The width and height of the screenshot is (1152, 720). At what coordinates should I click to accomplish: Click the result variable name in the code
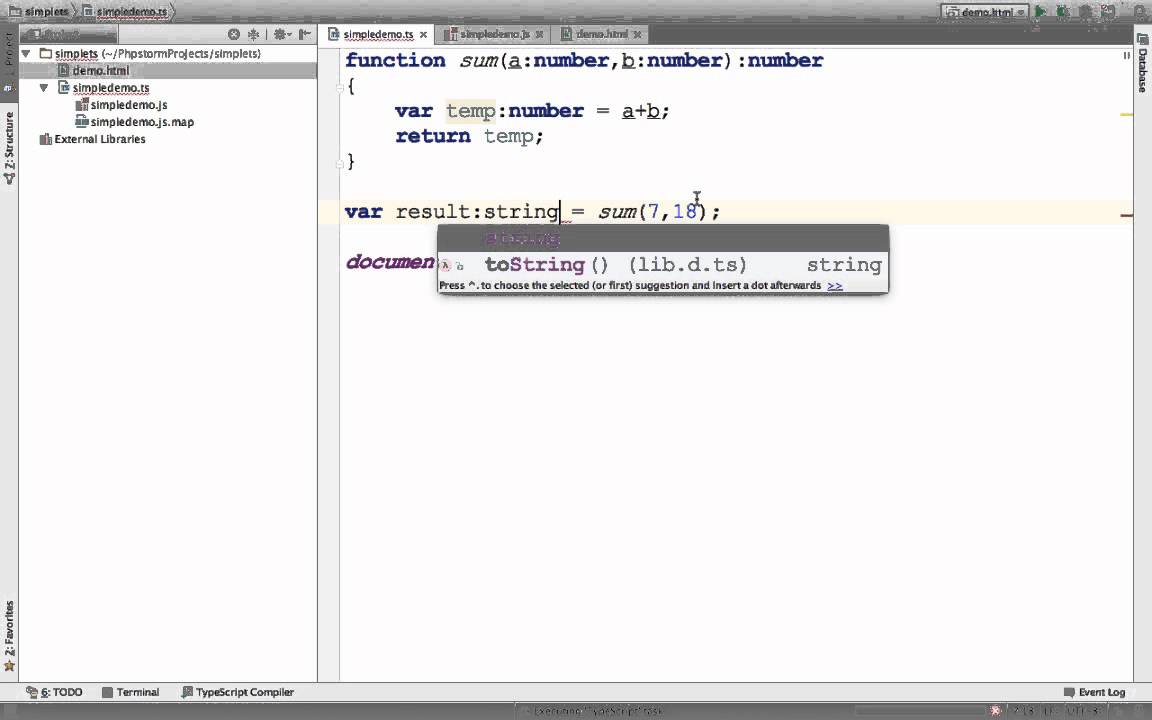click(x=433, y=212)
